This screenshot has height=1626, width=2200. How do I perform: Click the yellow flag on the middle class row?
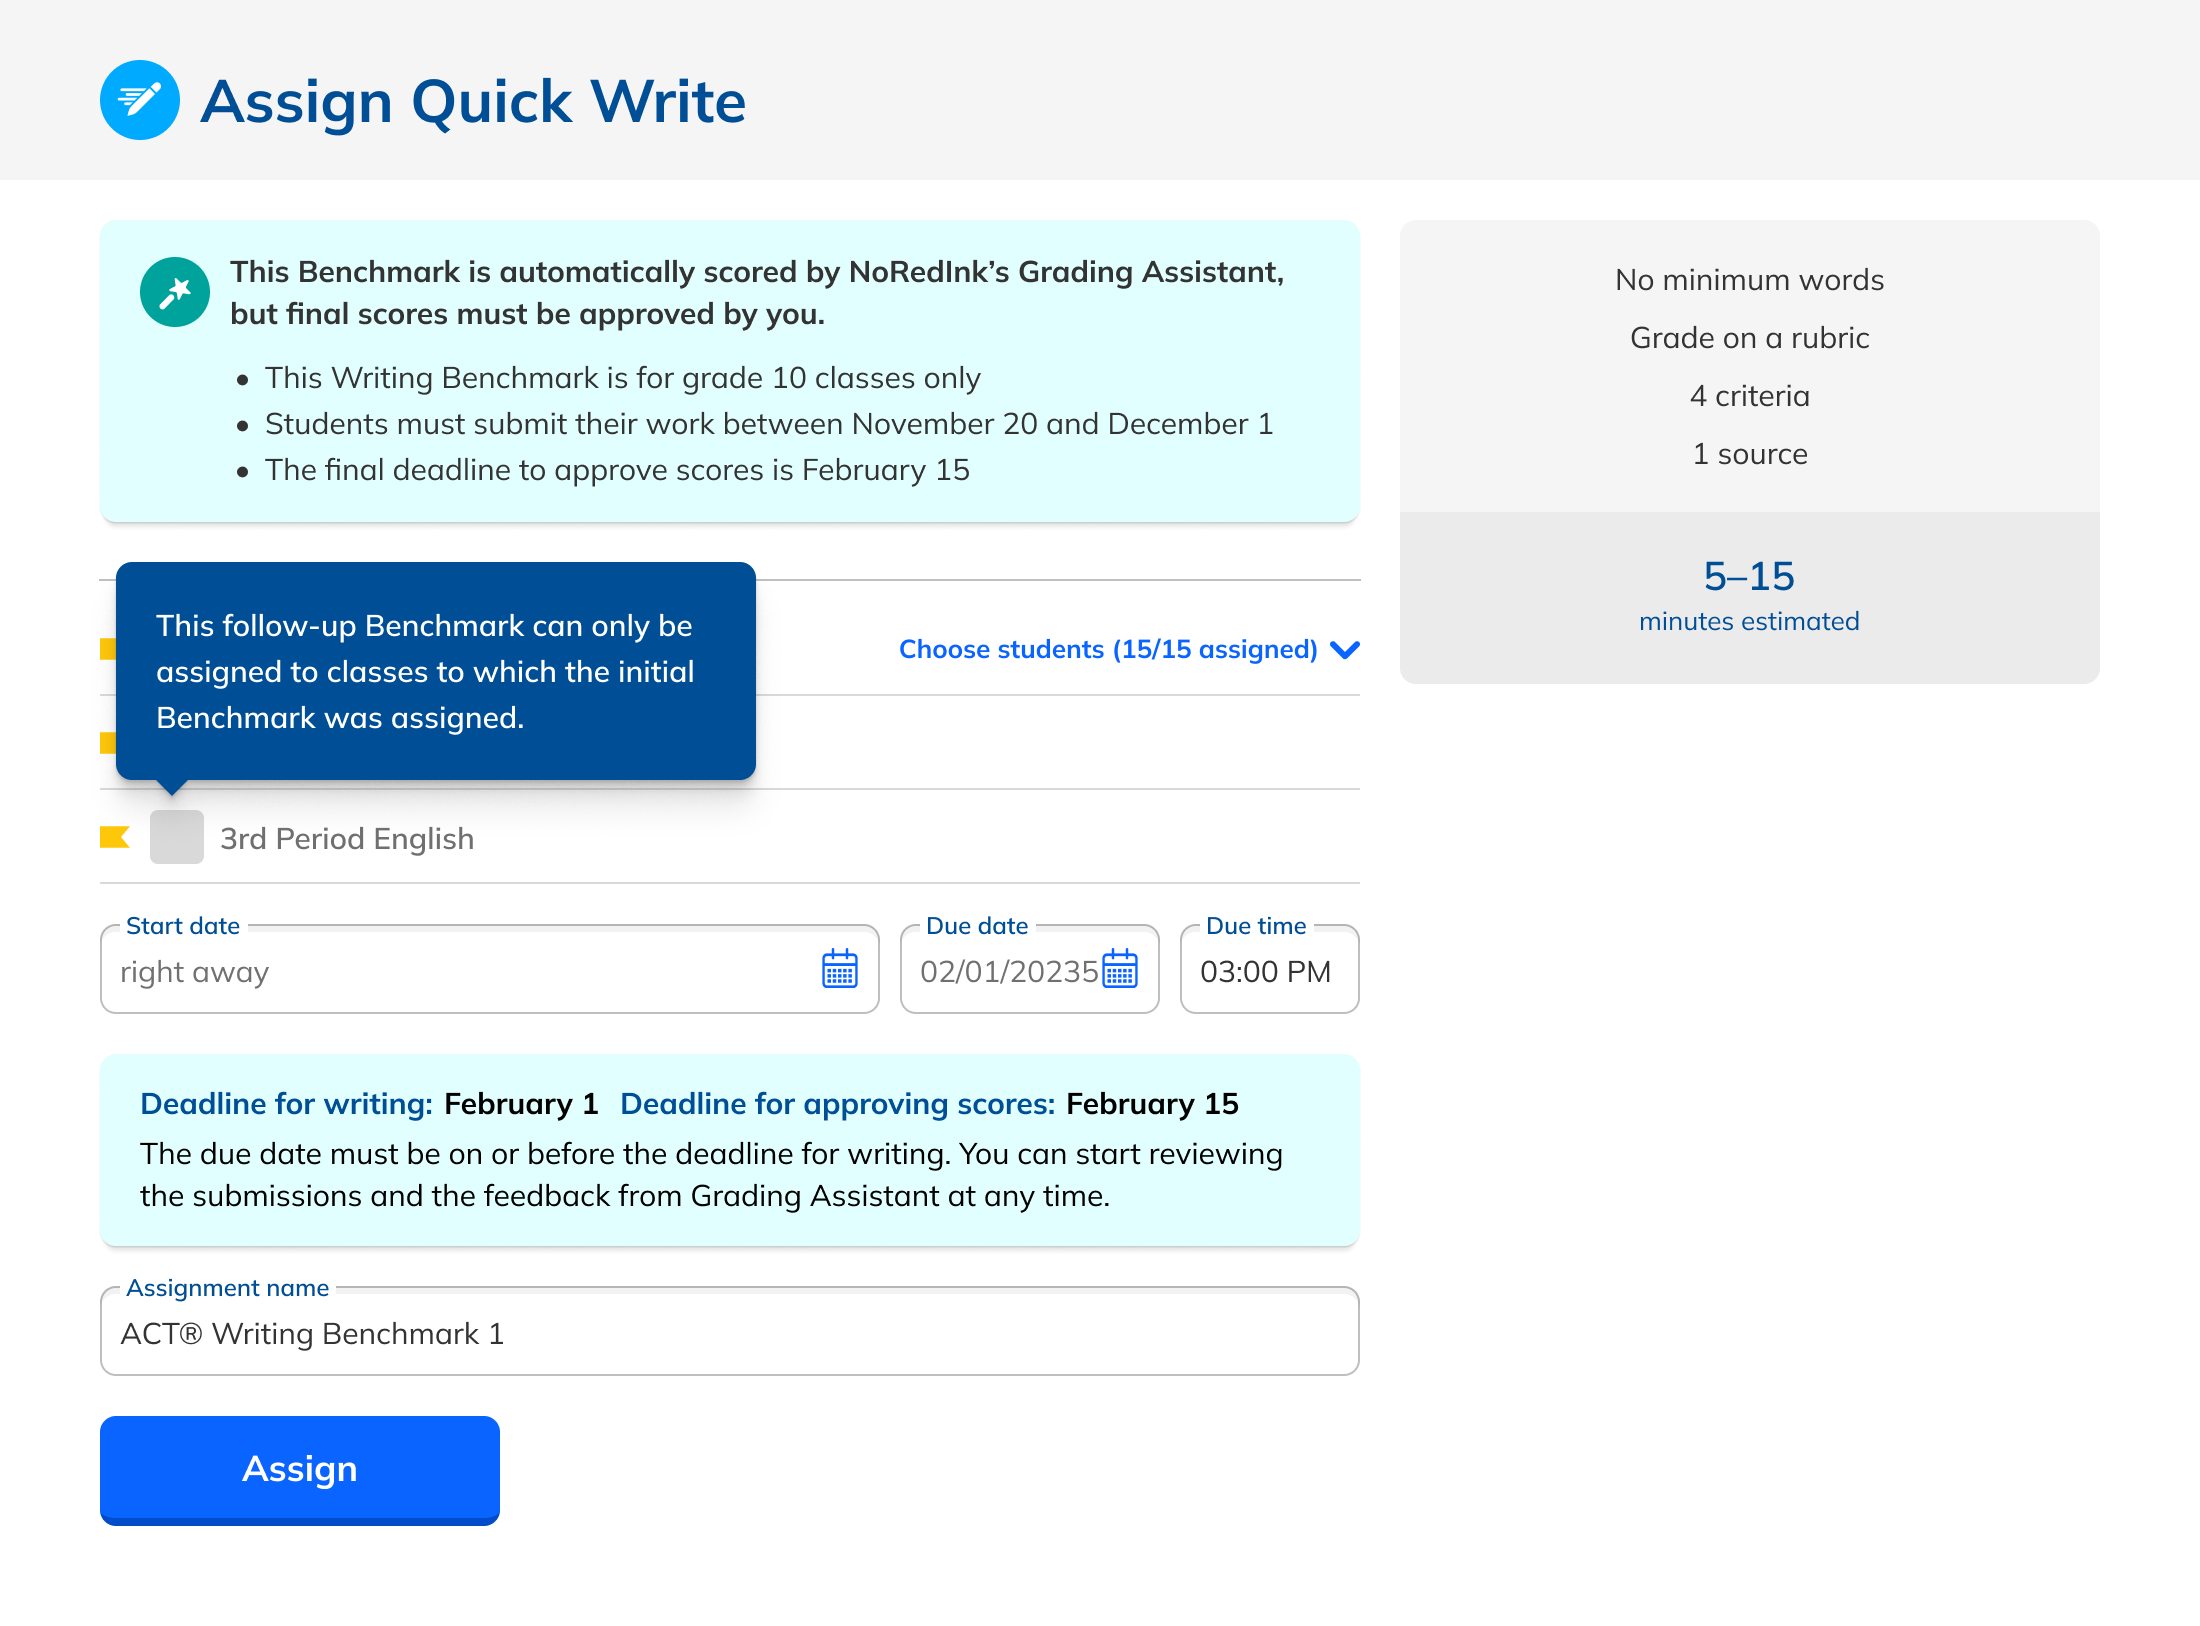[107, 742]
